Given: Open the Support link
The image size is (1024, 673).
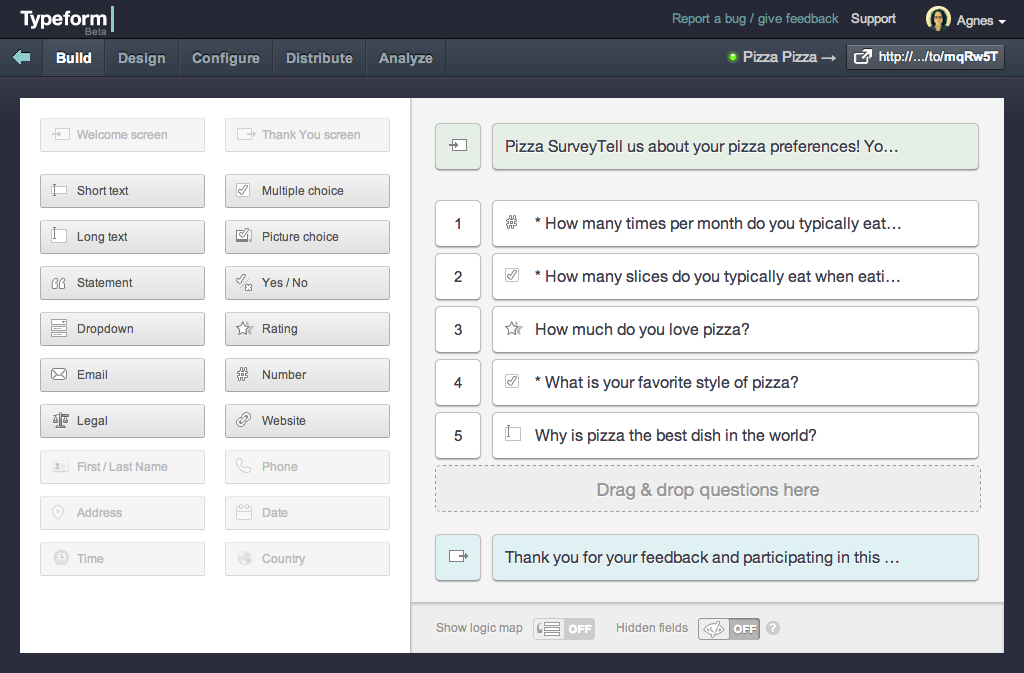Looking at the screenshot, I should [873, 19].
